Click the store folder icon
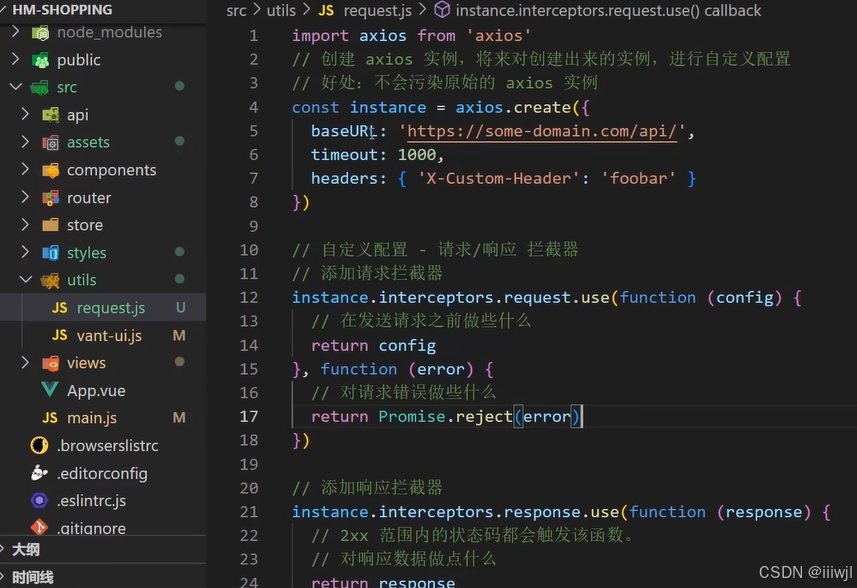Screen dimensions: 857x588 [x=50, y=225]
